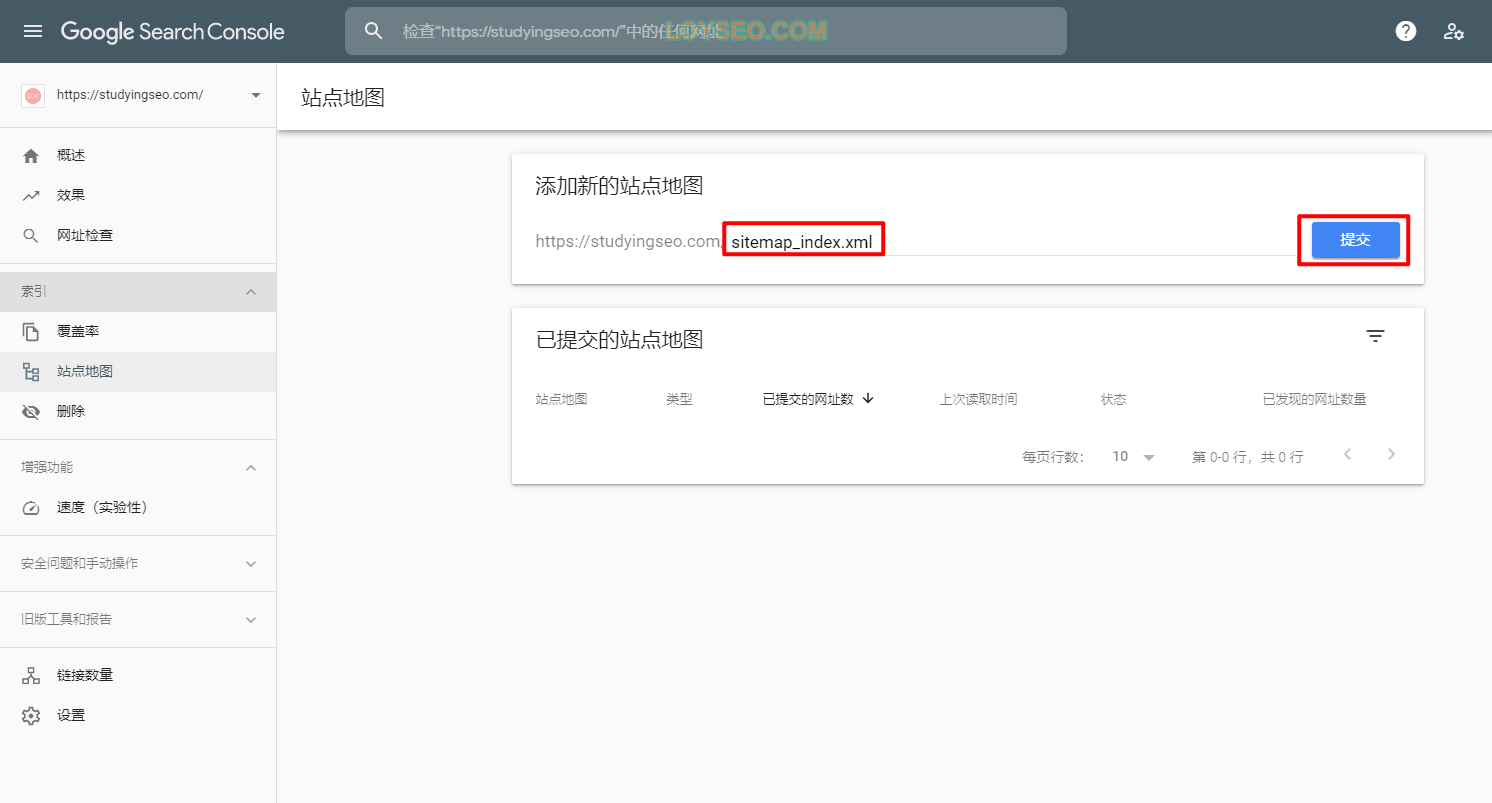Click the trend line icon for 效果
This screenshot has width=1492, height=803.
pyautogui.click(x=31, y=196)
